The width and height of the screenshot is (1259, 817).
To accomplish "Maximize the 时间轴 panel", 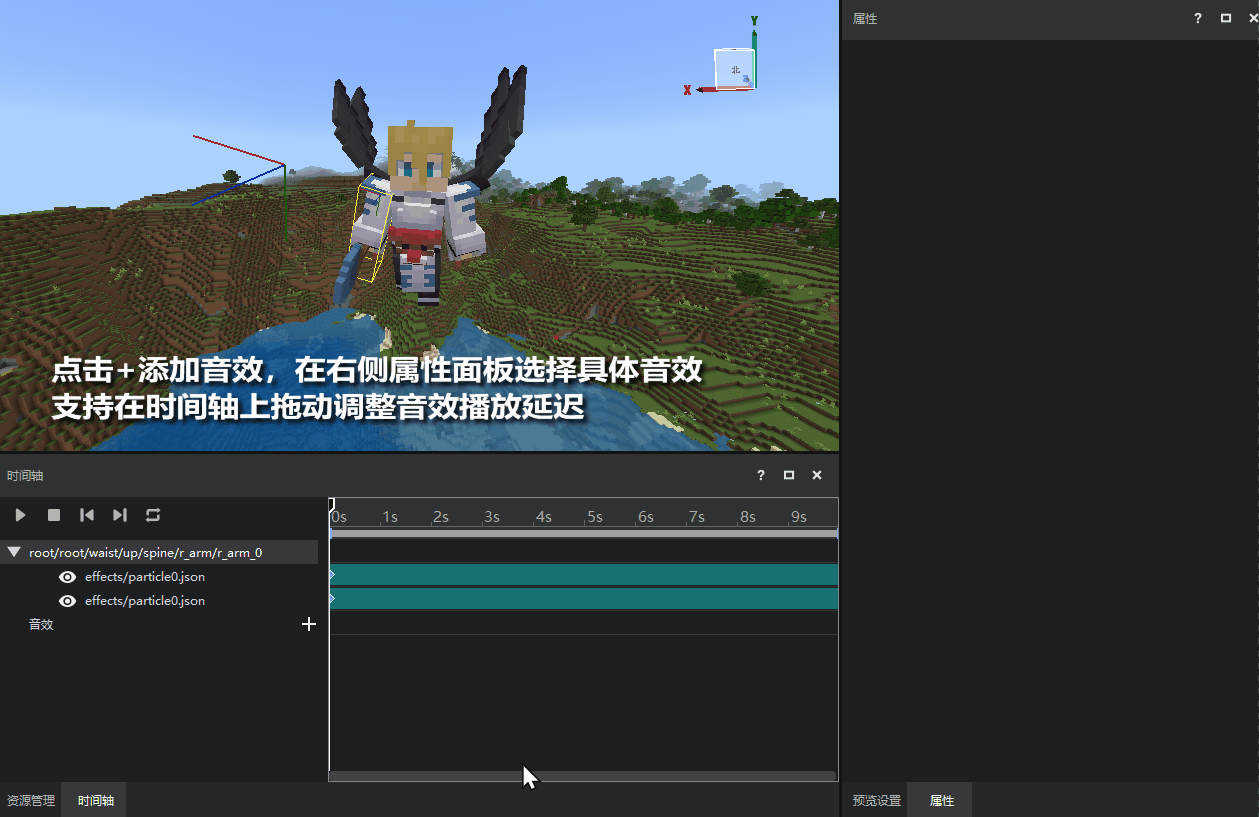I will pos(789,475).
